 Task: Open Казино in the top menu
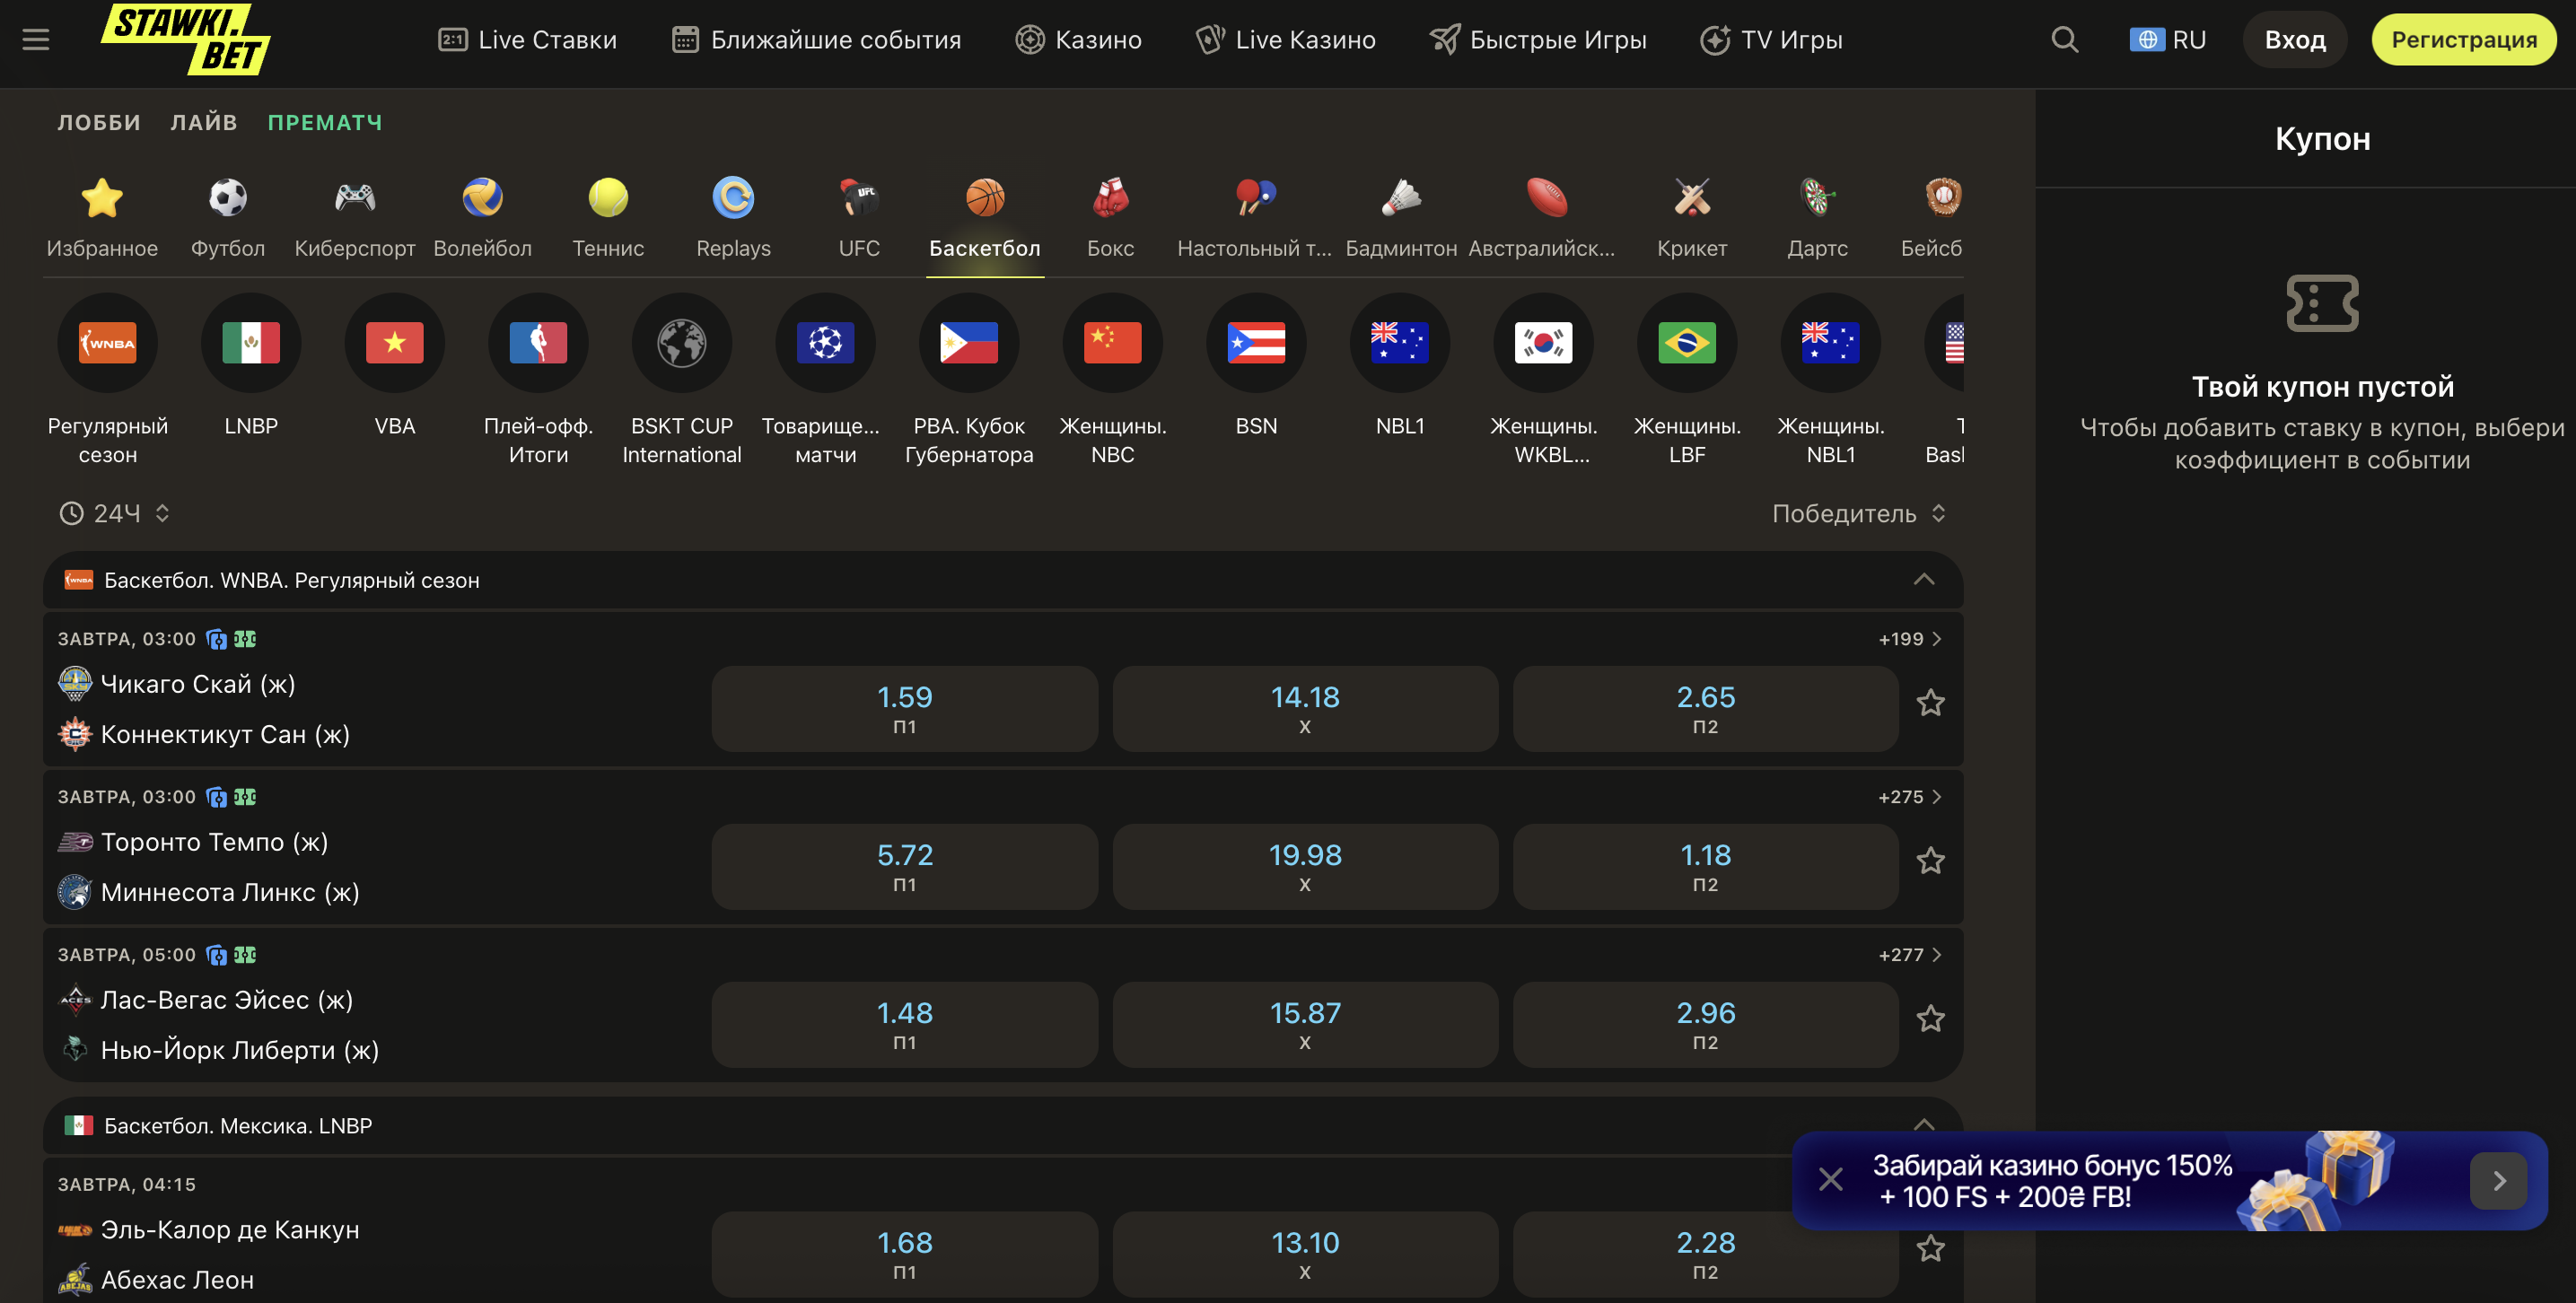(x=1078, y=40)
